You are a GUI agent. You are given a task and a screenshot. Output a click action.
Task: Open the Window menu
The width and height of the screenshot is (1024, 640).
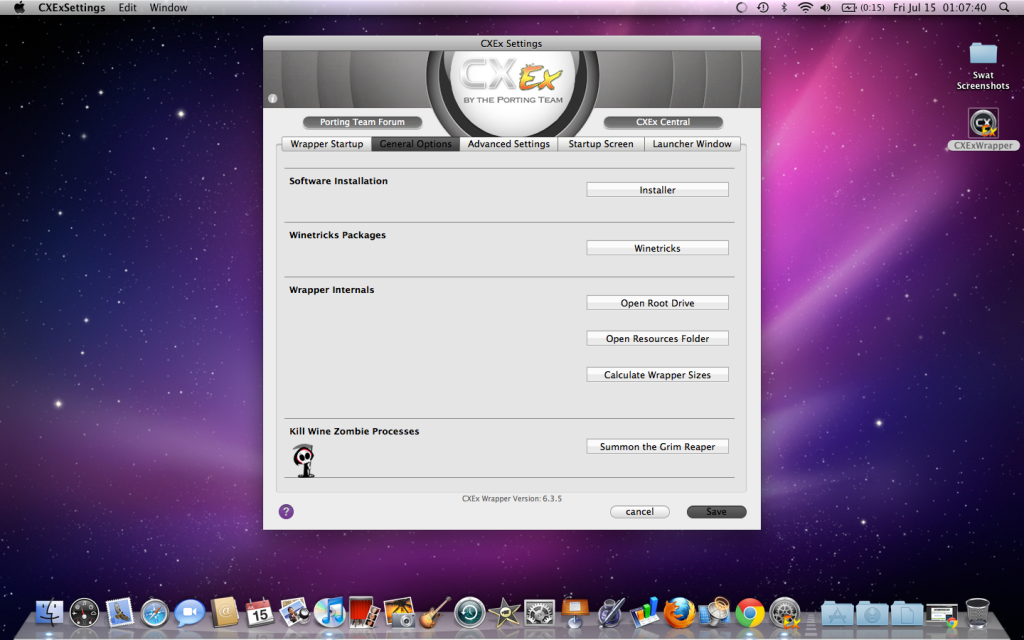168,8
